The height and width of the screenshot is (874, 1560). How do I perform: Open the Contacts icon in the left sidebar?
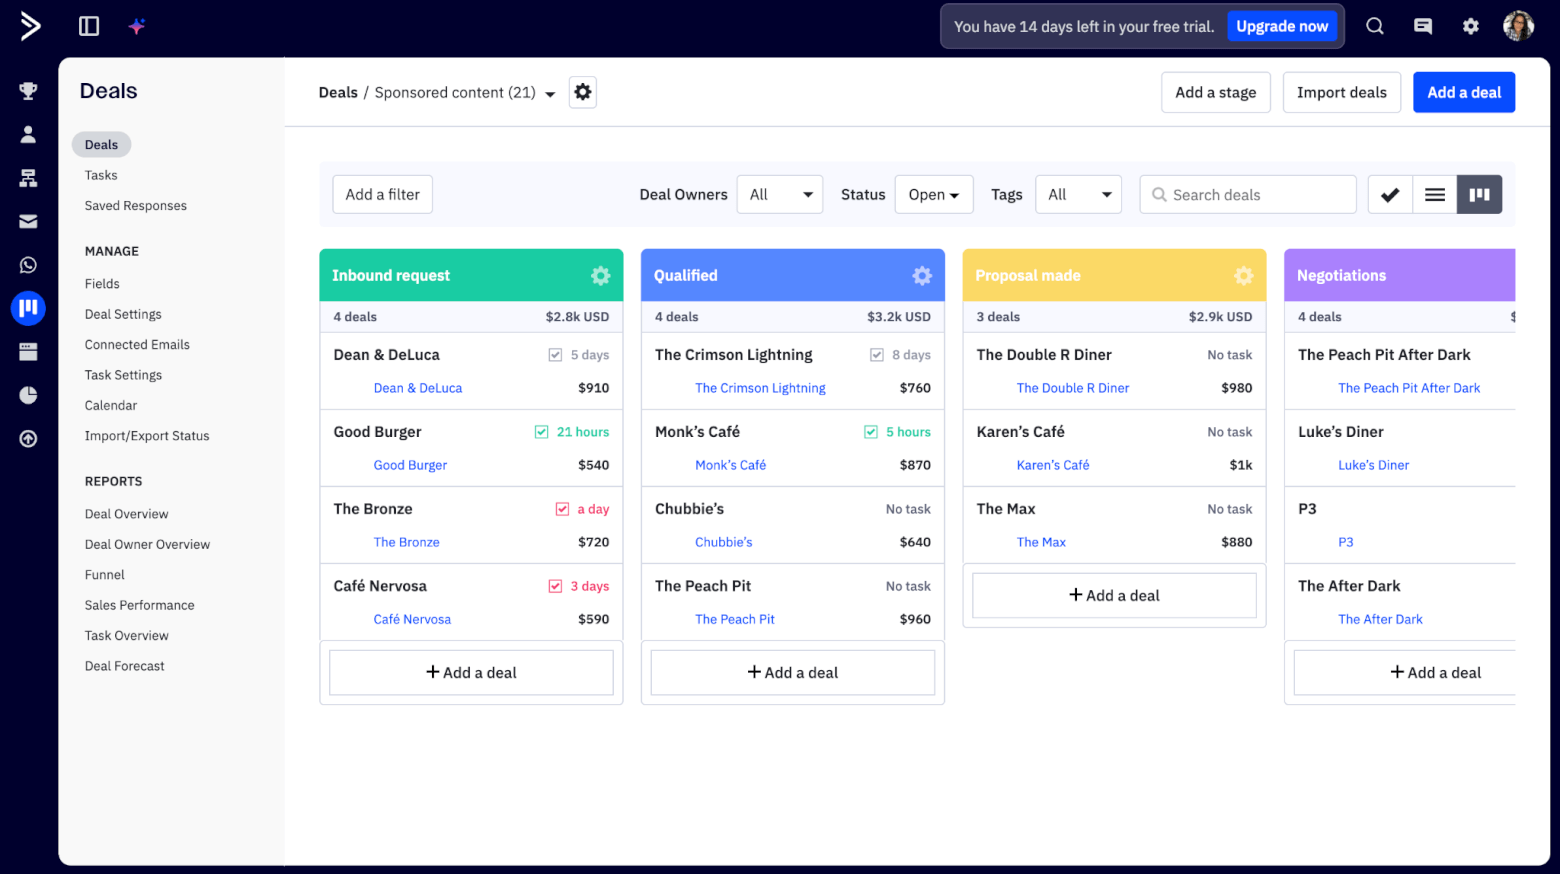point(28,134)
